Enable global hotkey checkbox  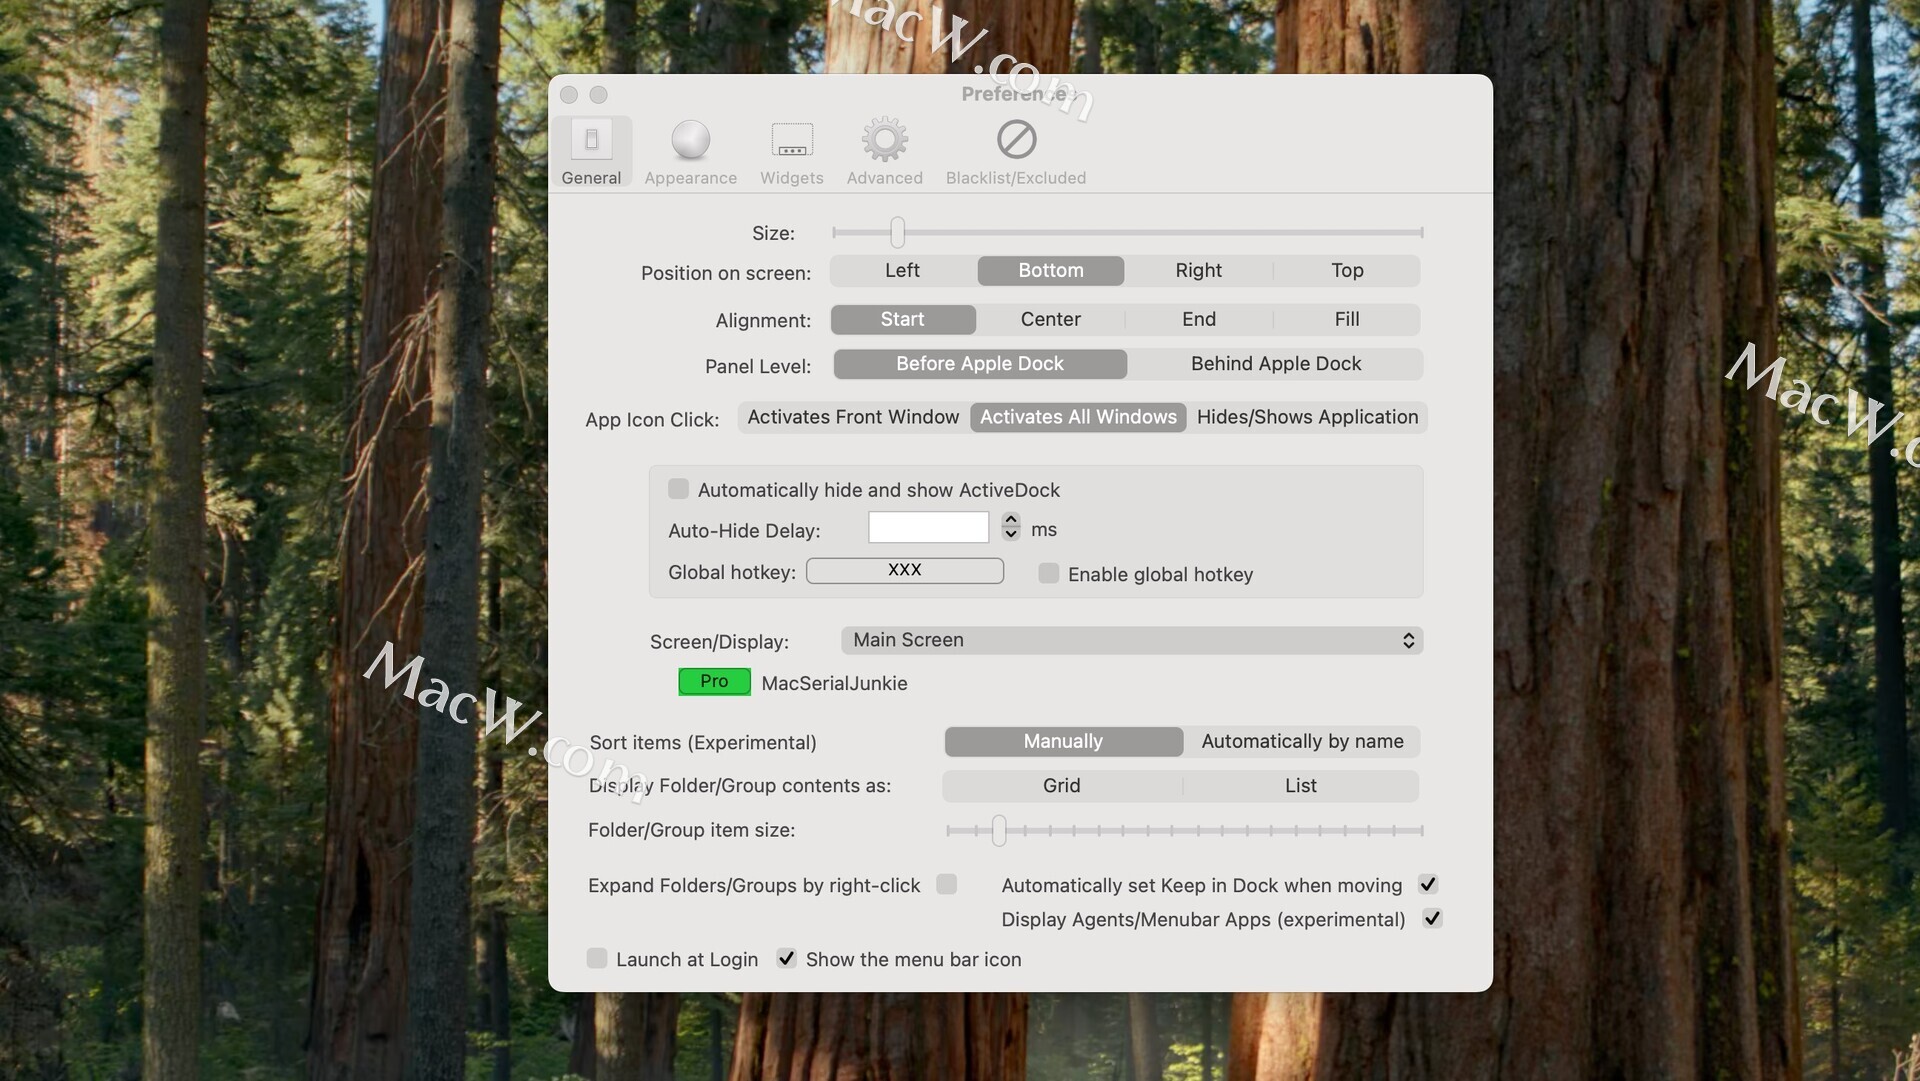pos(1048,573)
